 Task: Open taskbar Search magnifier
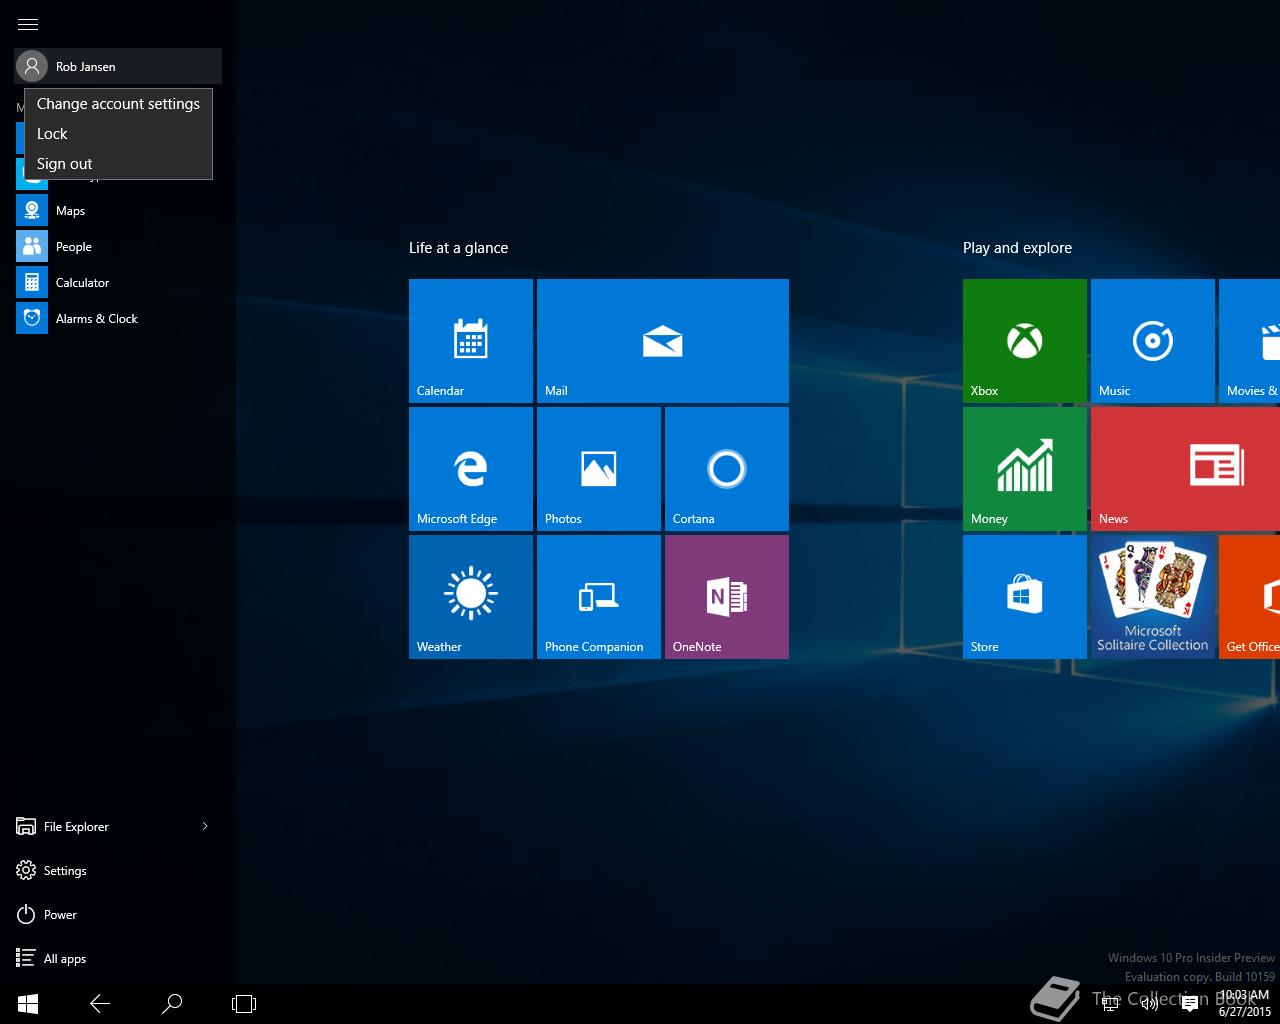[x=172, y=1004]
